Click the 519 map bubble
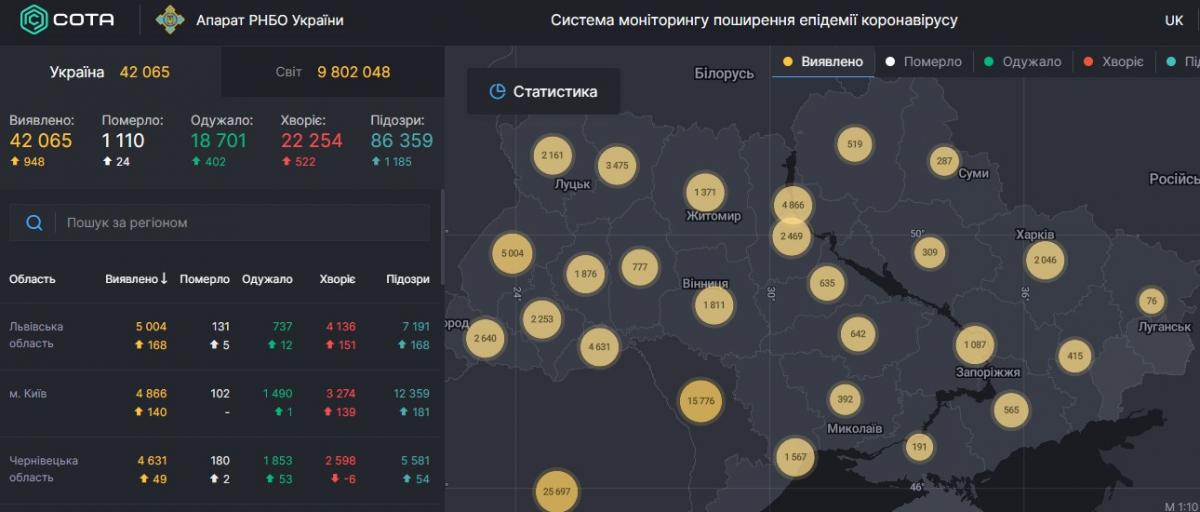 (854, 145)
